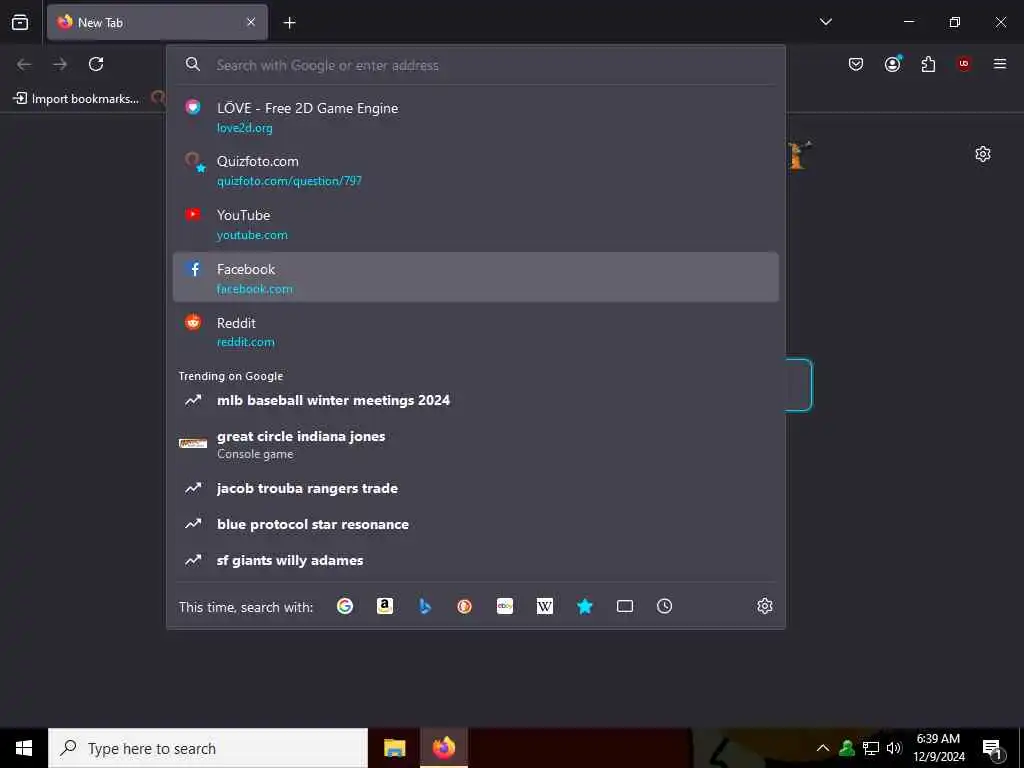Search History with the clock icon

[x=664, y=606]
